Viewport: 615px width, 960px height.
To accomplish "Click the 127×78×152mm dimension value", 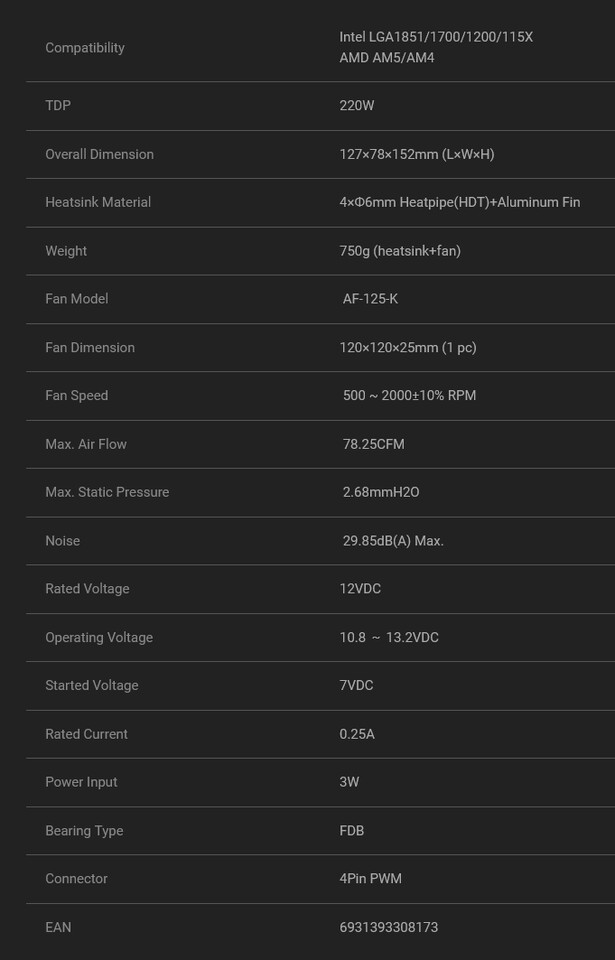I will (x=416, y=154).
